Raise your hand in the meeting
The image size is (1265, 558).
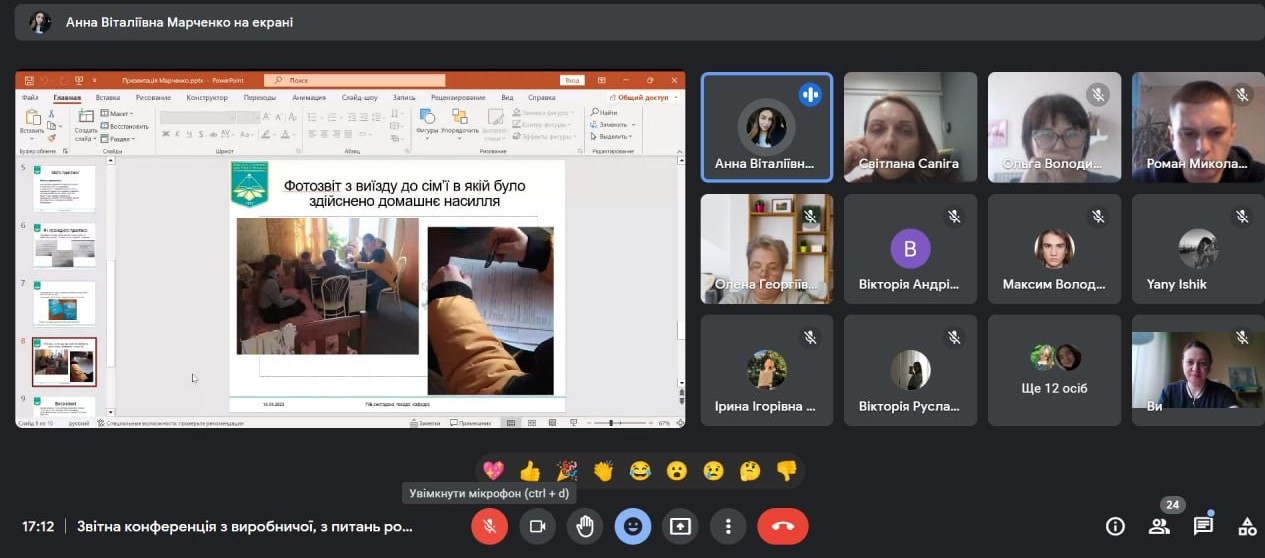[x=585, y=526]
